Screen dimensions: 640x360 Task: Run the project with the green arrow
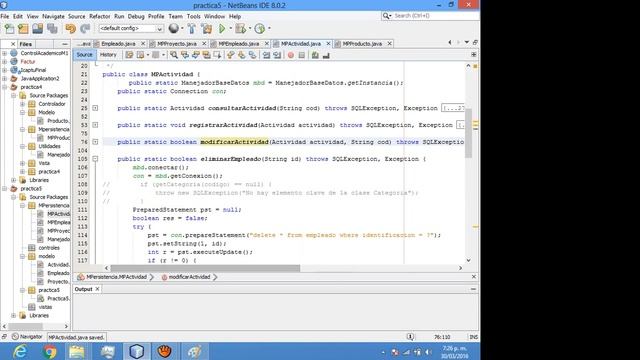[x=222, y=29]
